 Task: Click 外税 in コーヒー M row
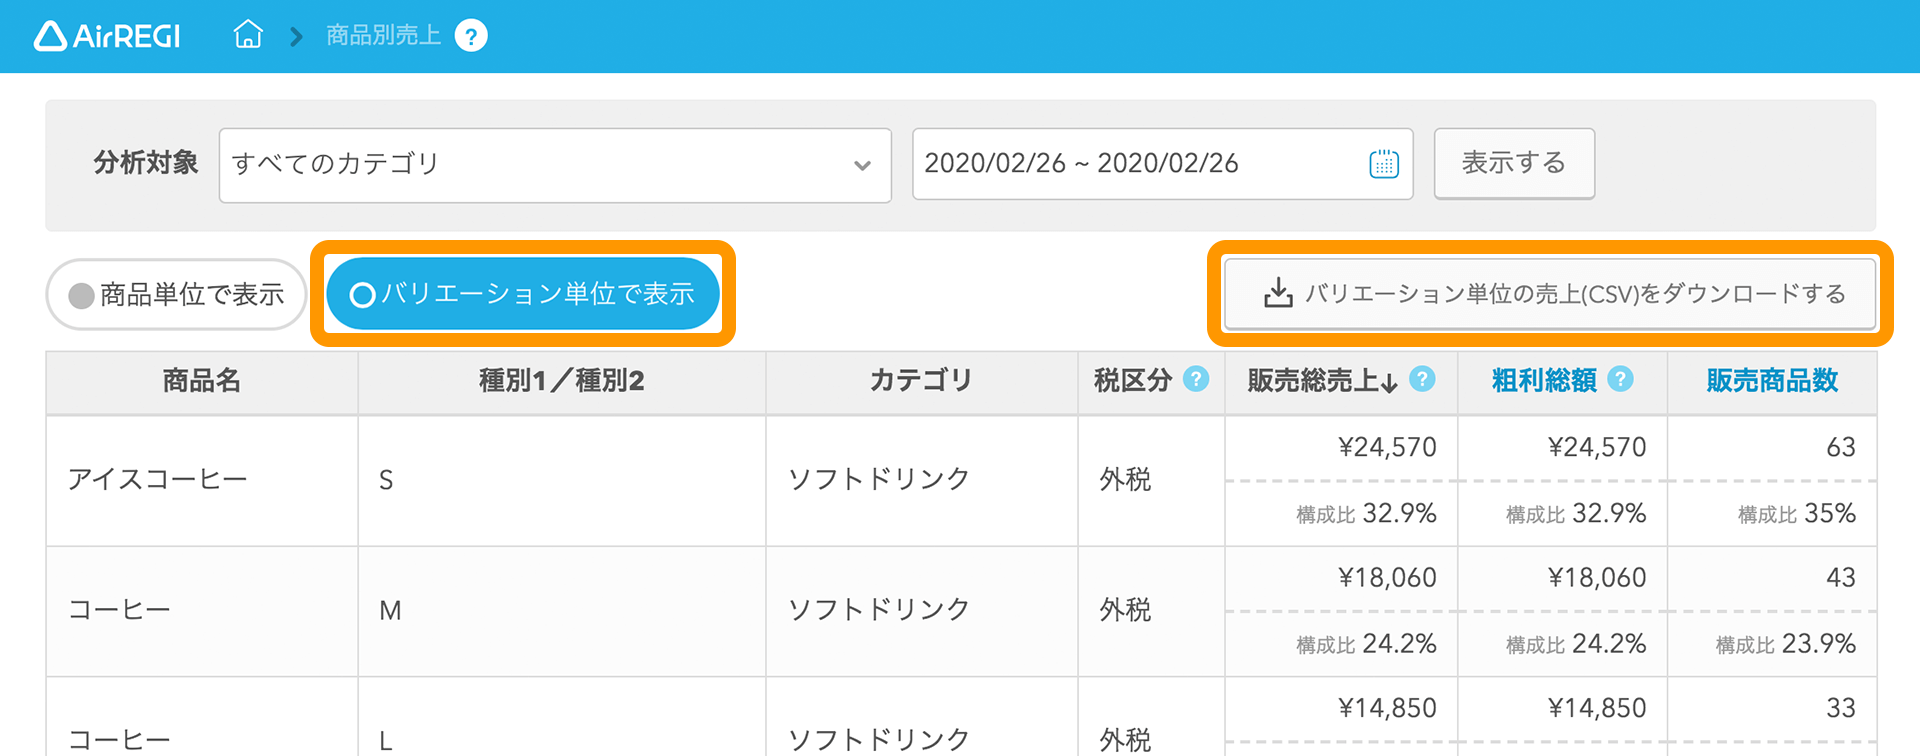[1126, 610]
